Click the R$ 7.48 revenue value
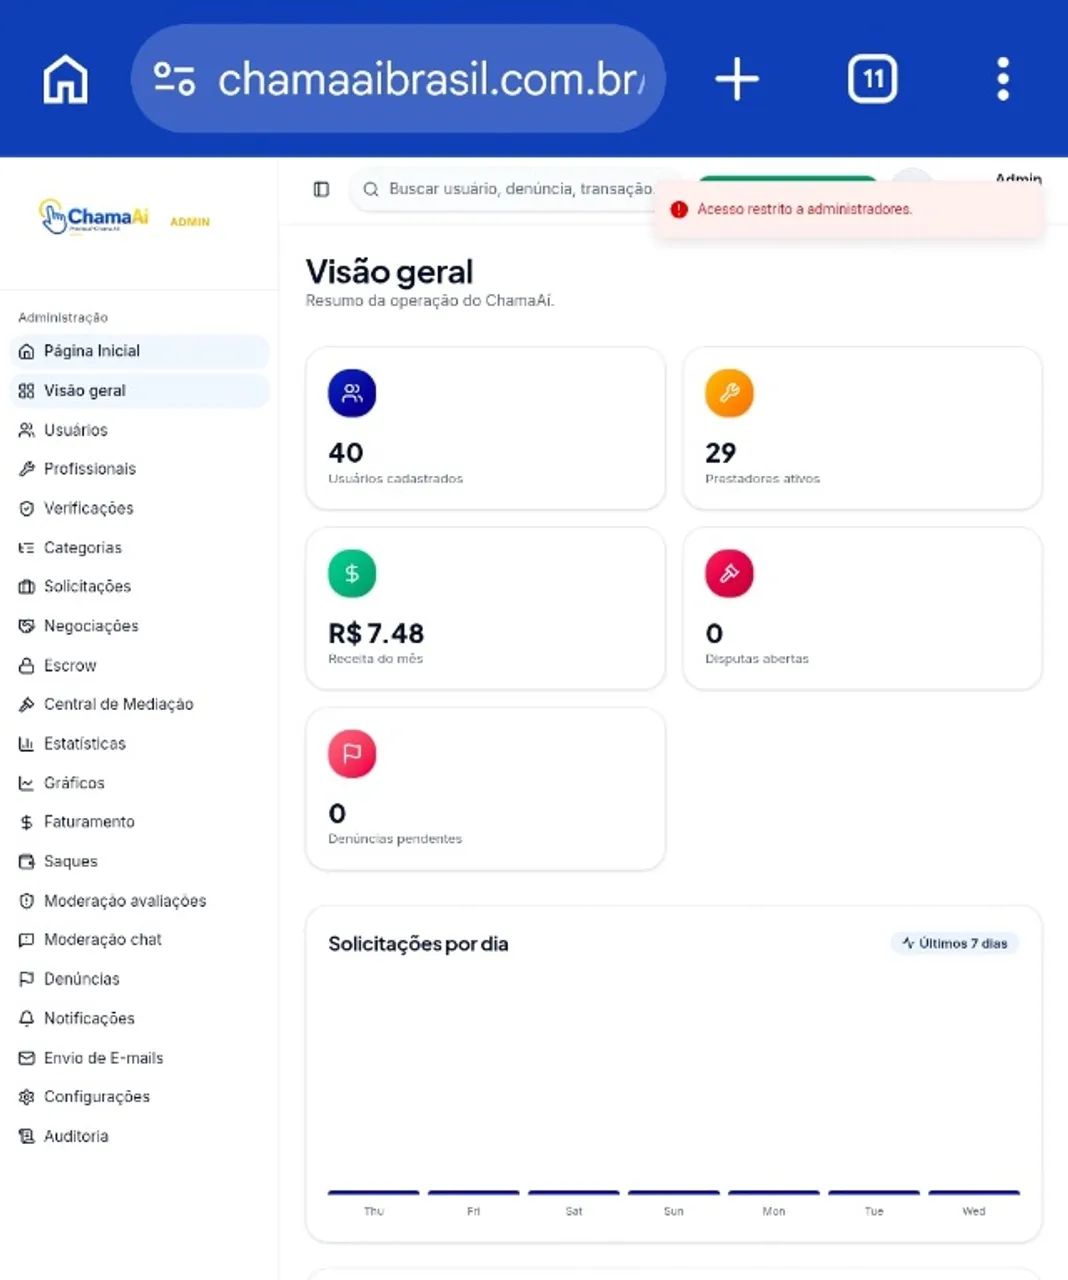Image resolution: width=1068 pixels, height=1280 pixels. click(x=376, y=633)
